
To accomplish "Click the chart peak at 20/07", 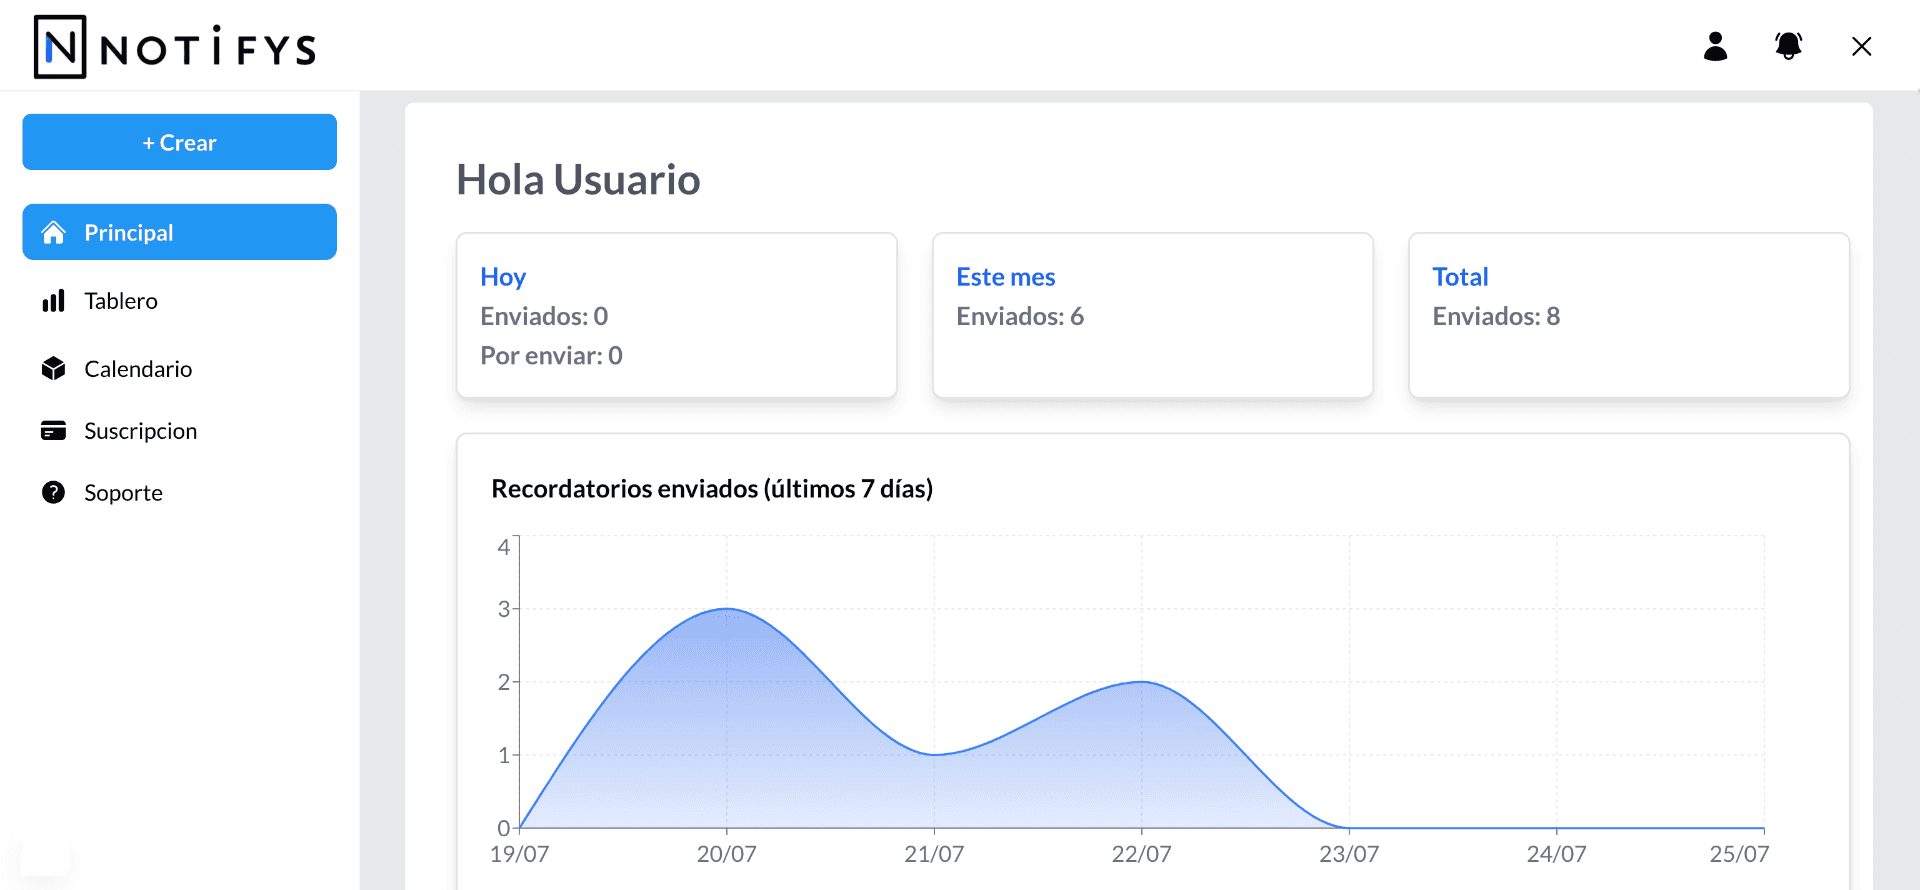I will 726,609.
